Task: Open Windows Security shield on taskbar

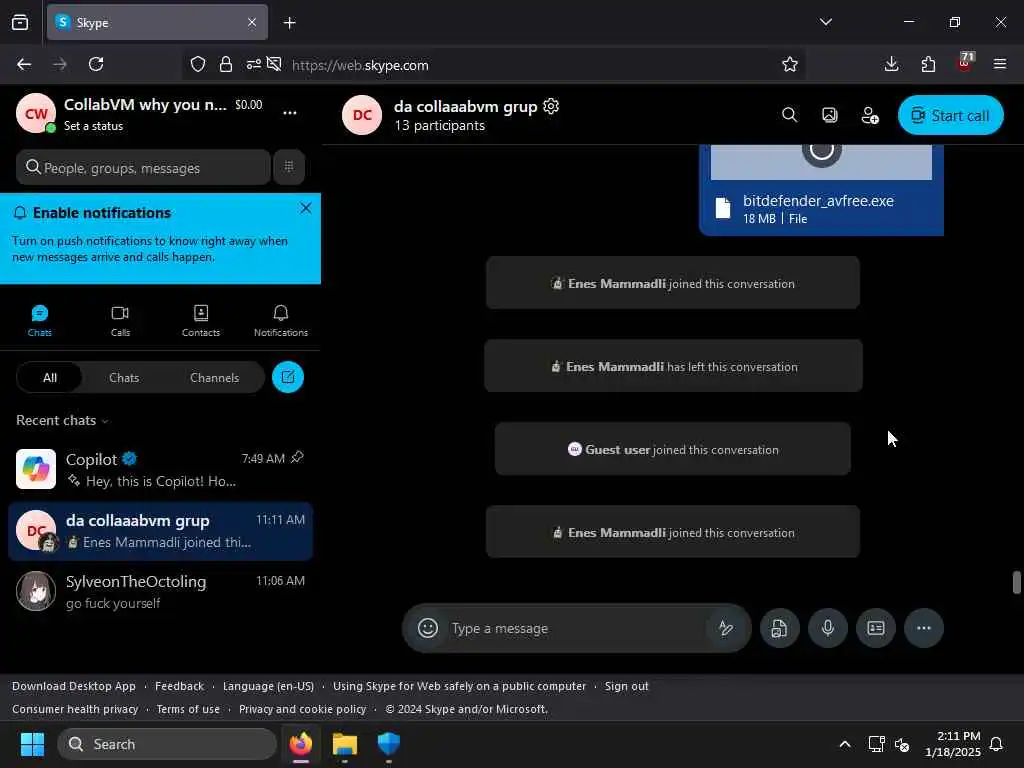Action: point(389,744)
